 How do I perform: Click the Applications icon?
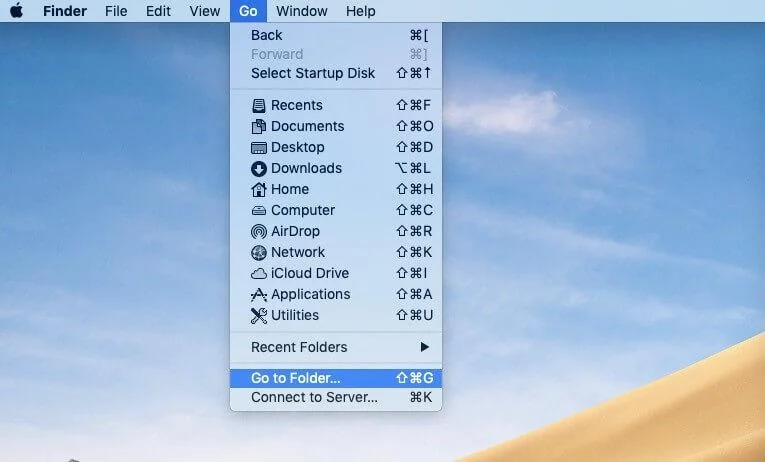click(x=259, y=294)
